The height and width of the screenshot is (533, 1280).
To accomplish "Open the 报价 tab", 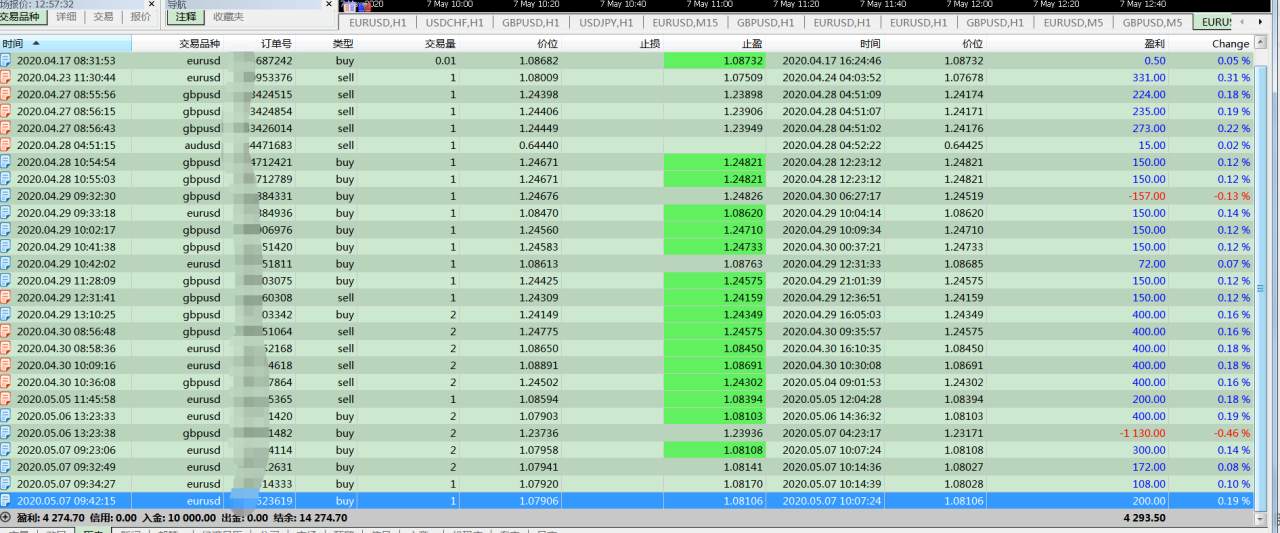I will pyautogui.click(x=141, y=17).
